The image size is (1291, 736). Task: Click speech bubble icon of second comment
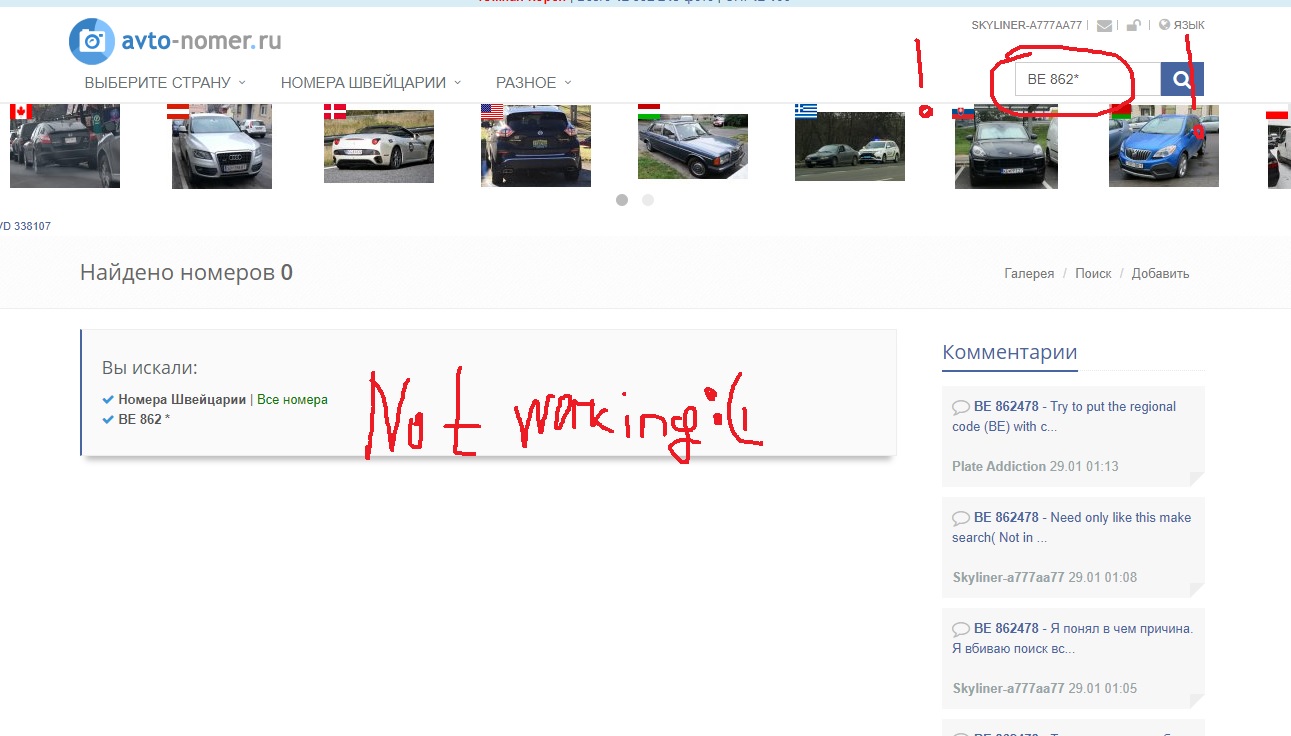tap(961, 518)
